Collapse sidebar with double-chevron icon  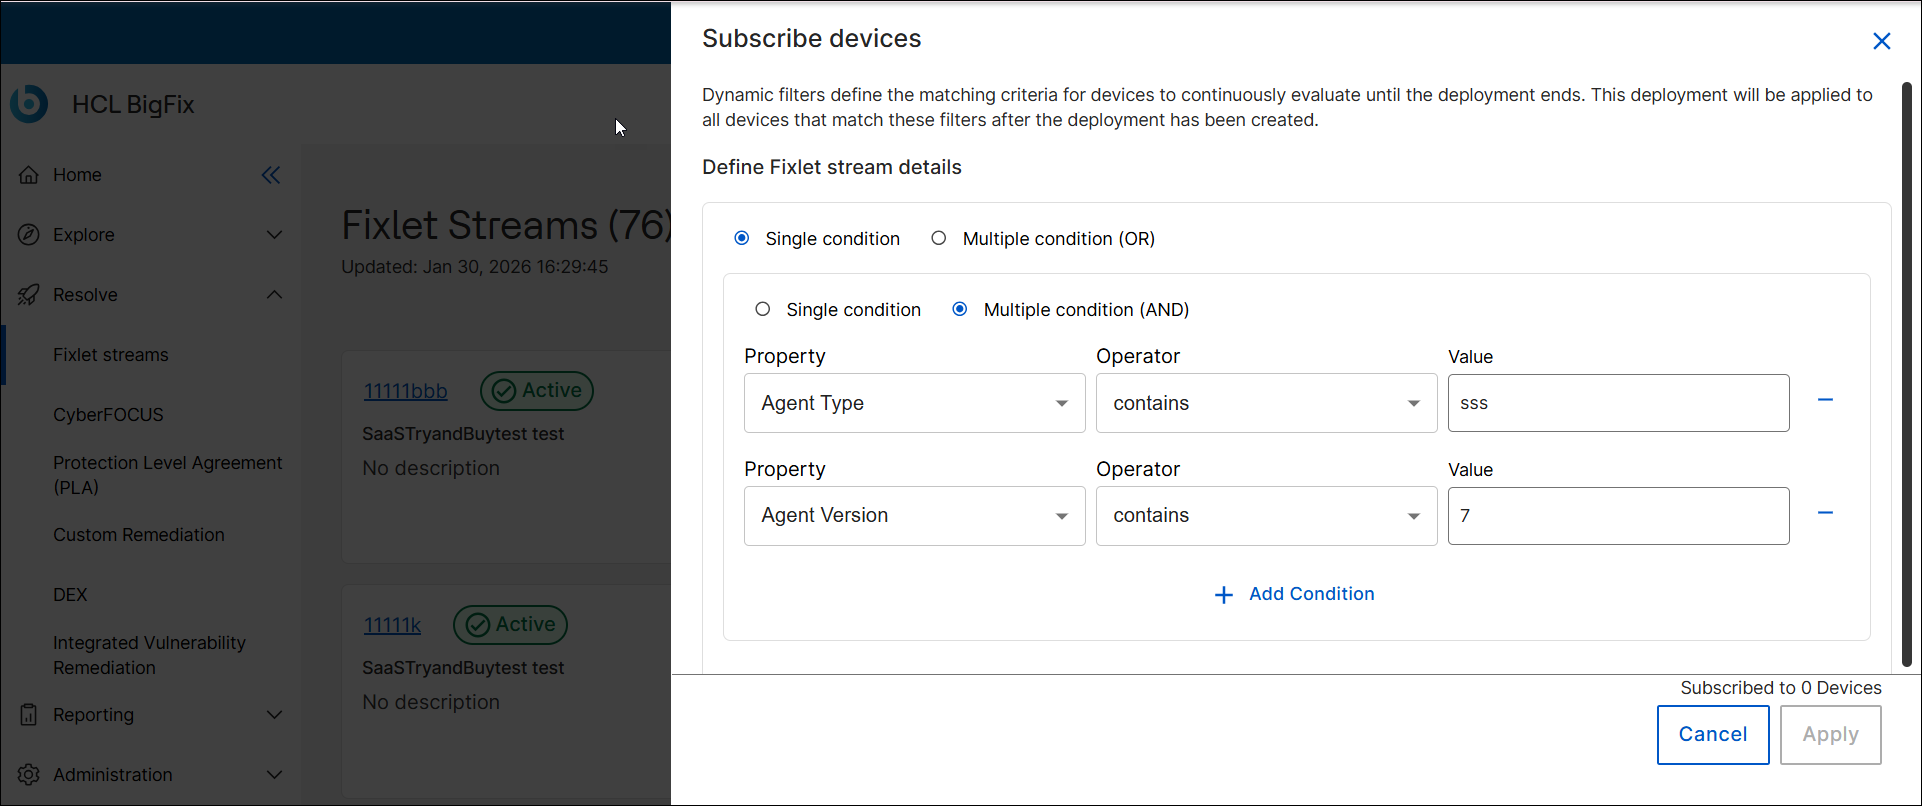click(271, 175)
